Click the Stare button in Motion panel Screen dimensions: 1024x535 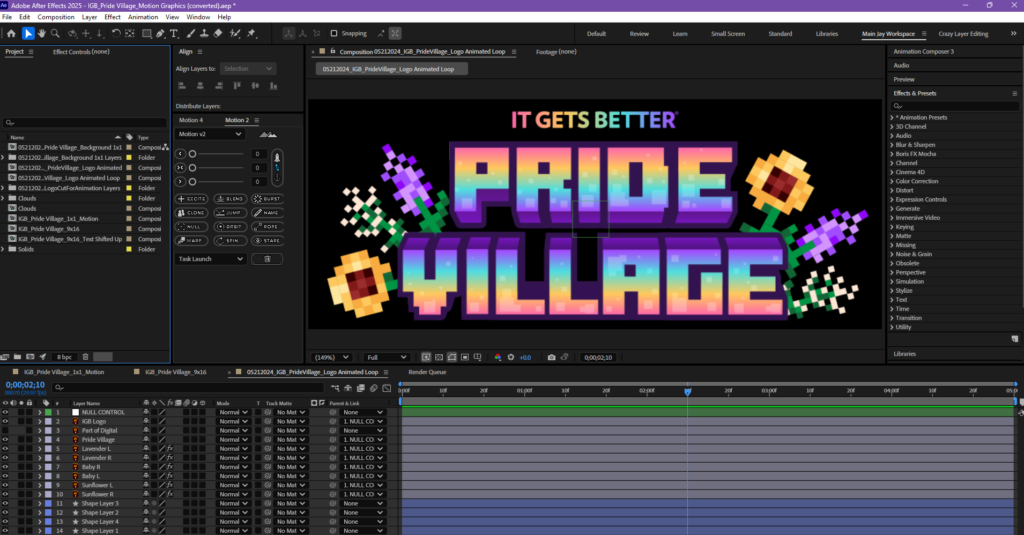[267, 241]
